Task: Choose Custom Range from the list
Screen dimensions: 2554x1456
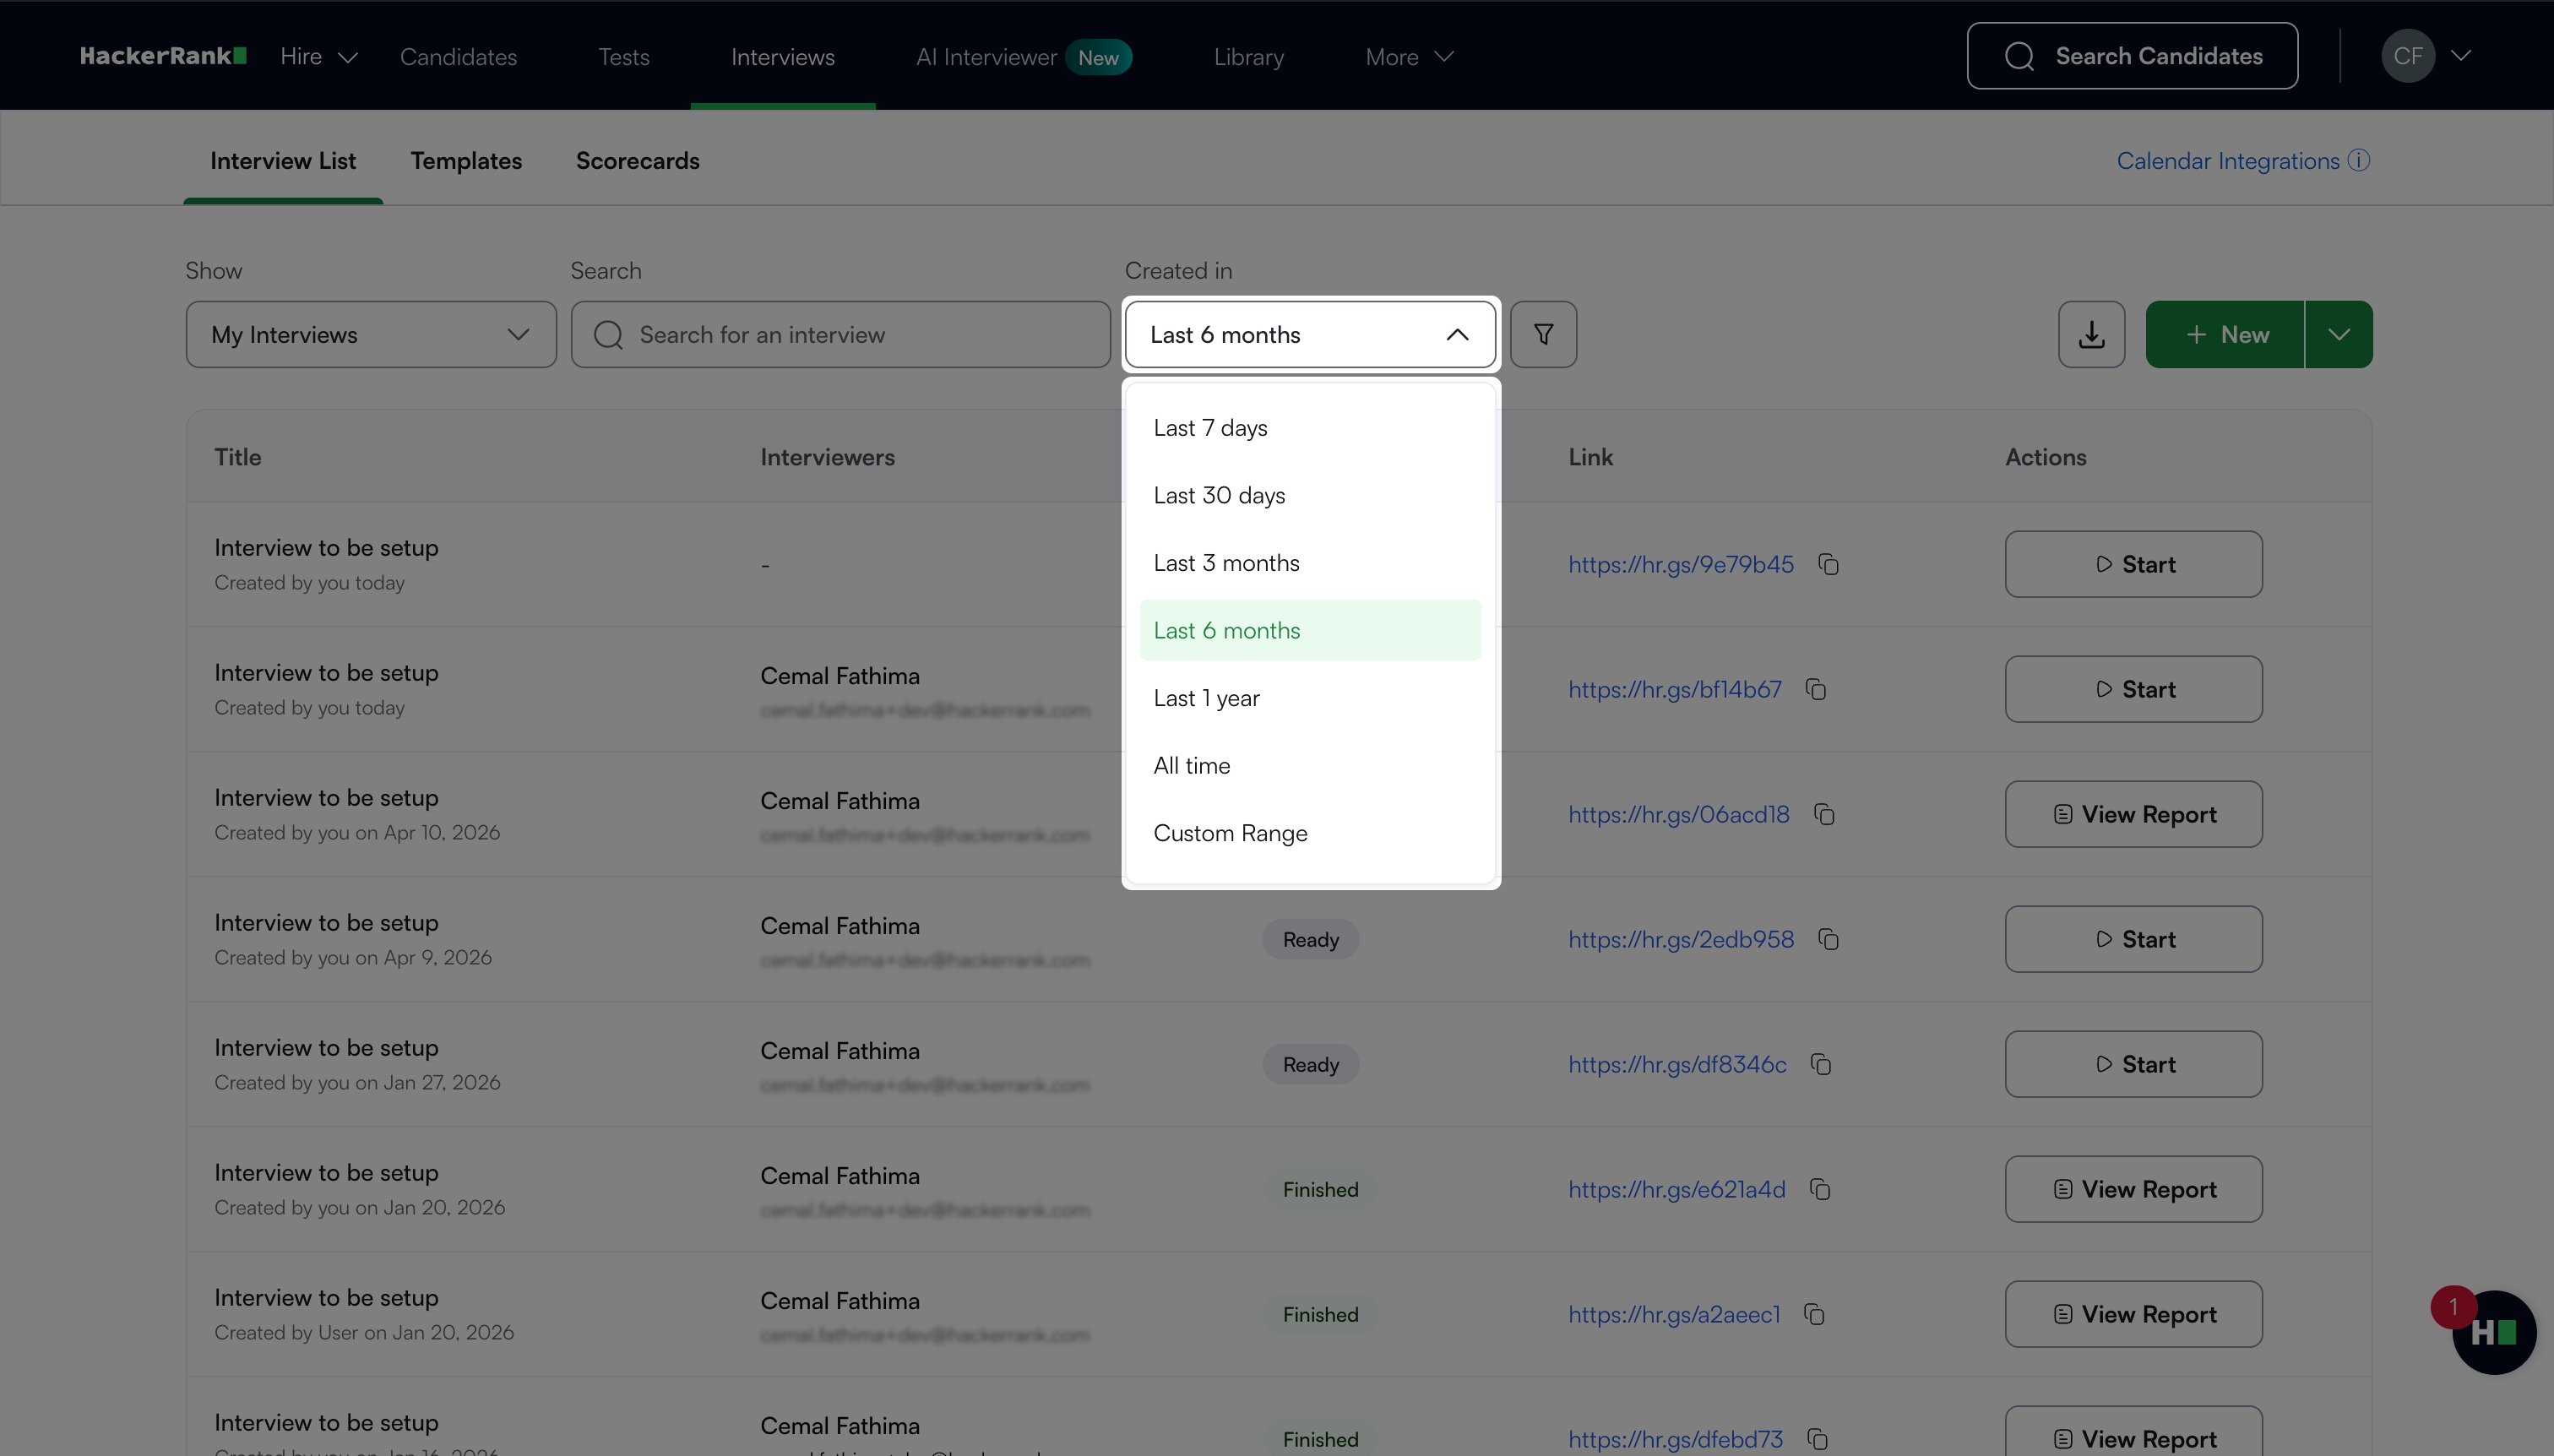Action: click(1230, 833)
